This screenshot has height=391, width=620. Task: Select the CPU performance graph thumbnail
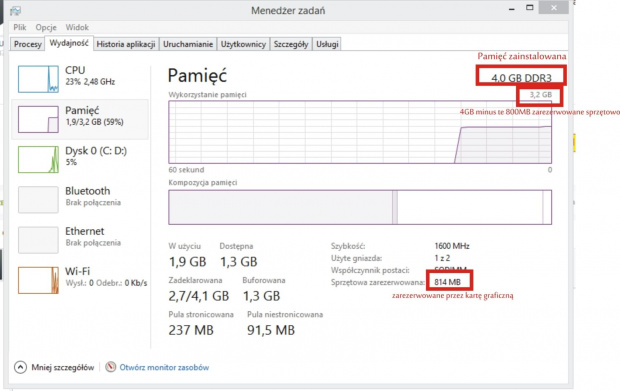pos(38,79)
